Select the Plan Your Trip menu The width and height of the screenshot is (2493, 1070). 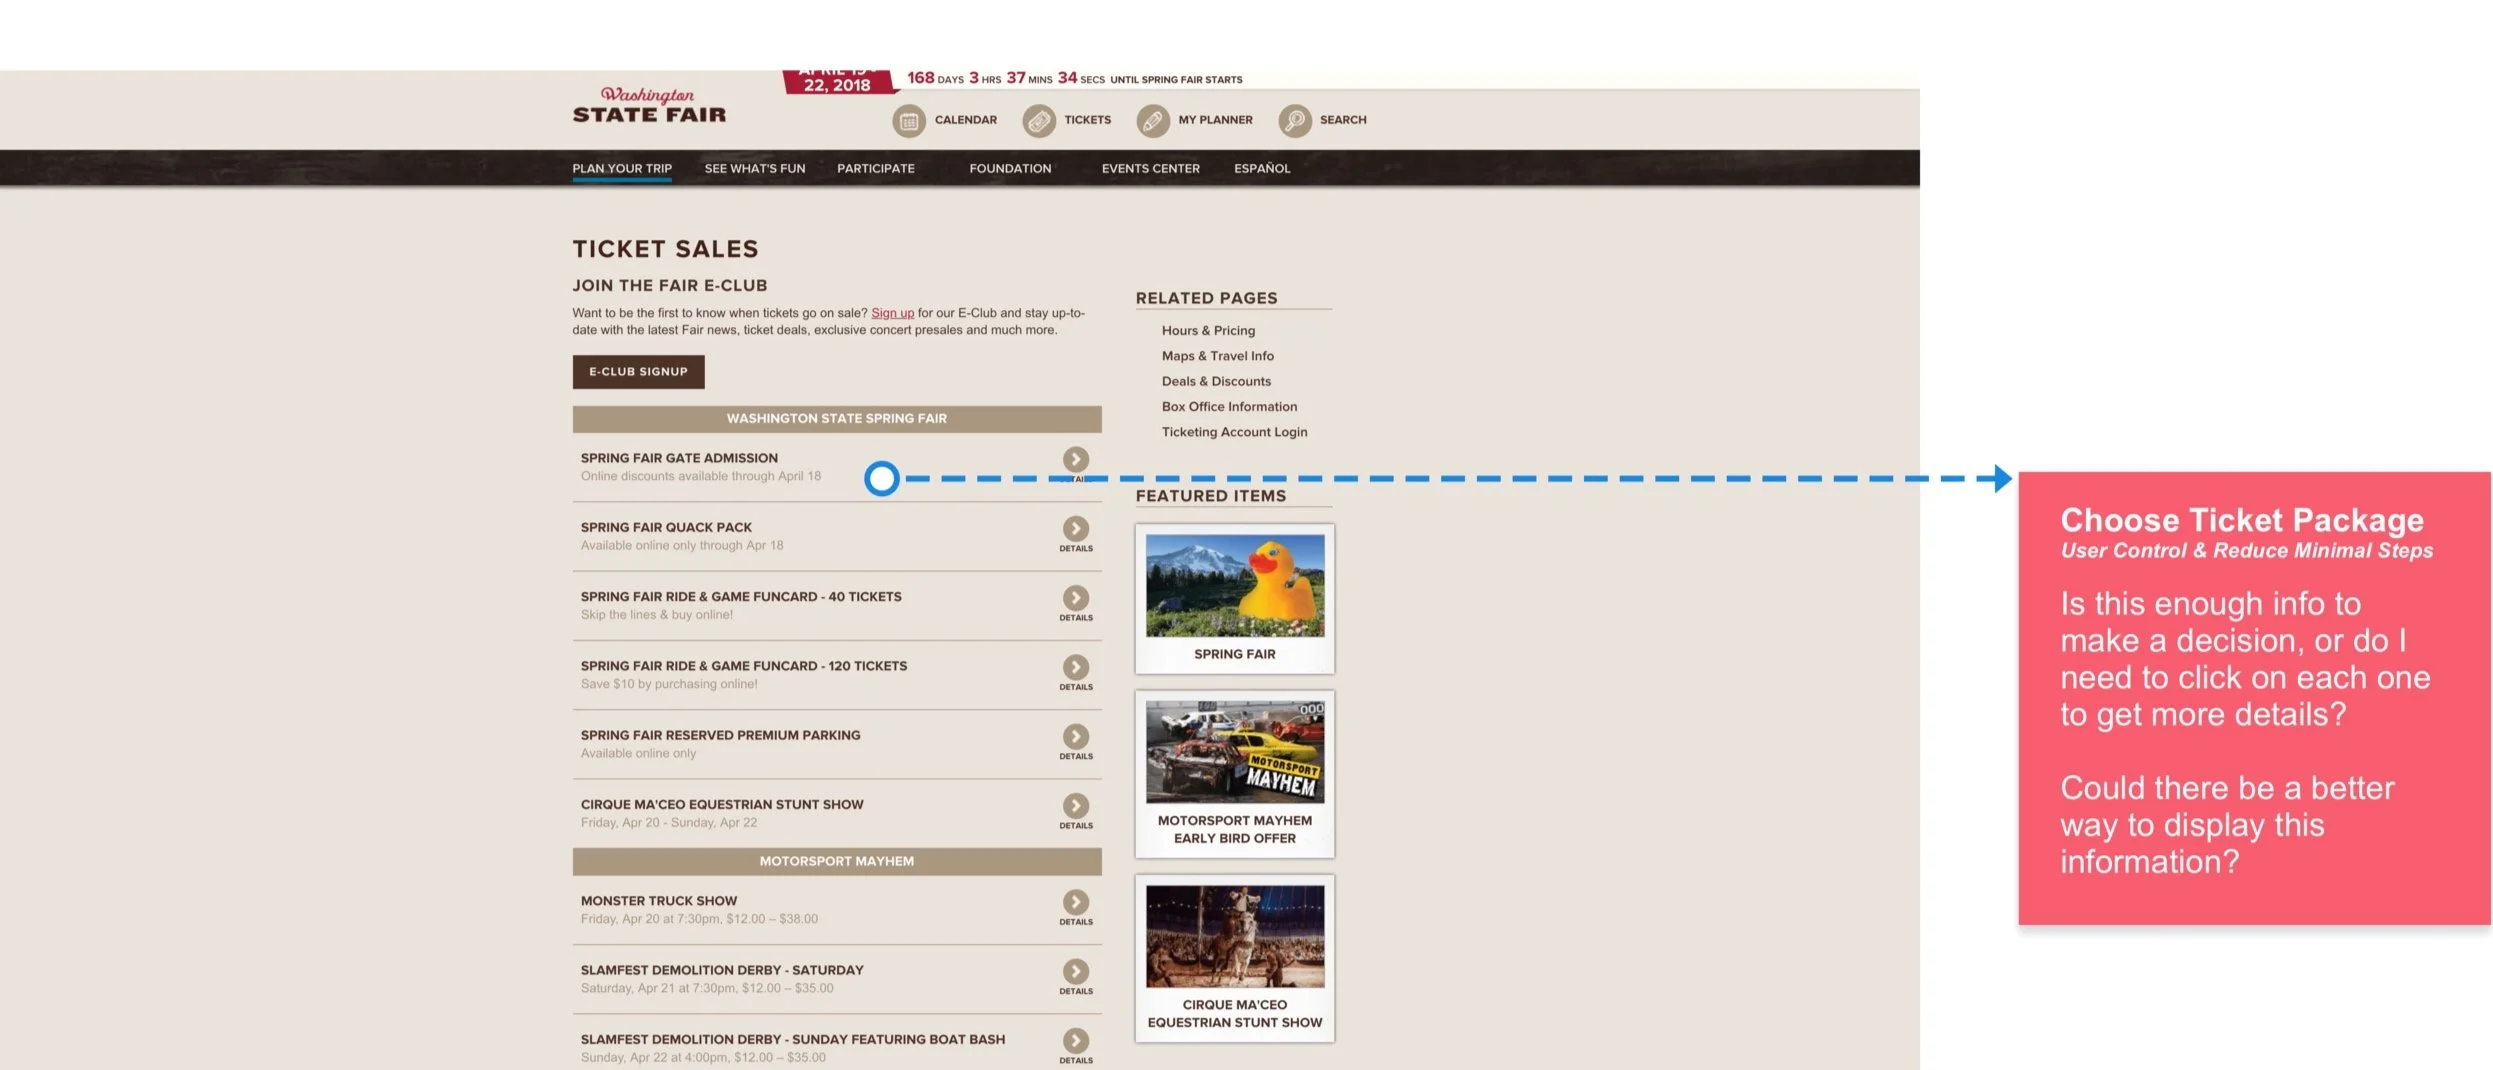622,169
